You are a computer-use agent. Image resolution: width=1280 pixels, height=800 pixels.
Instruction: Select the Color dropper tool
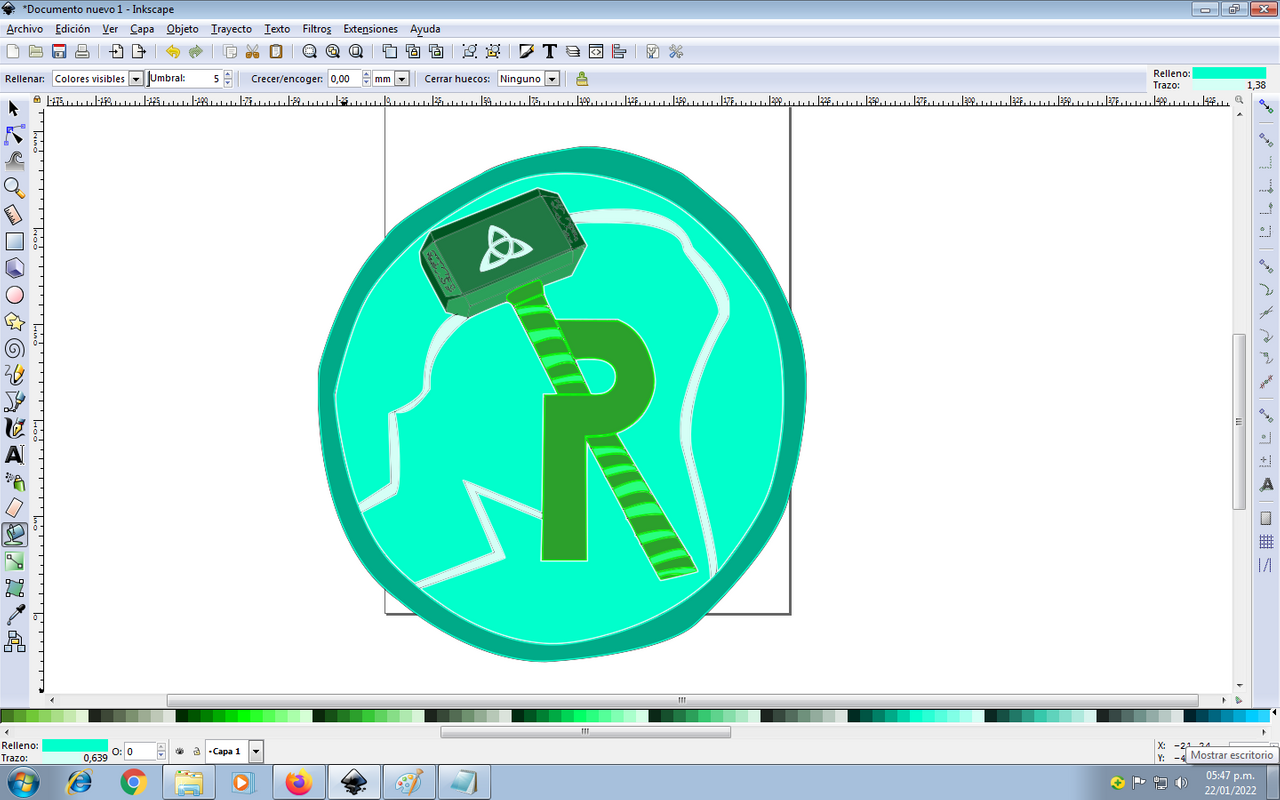tap(14, 615)
